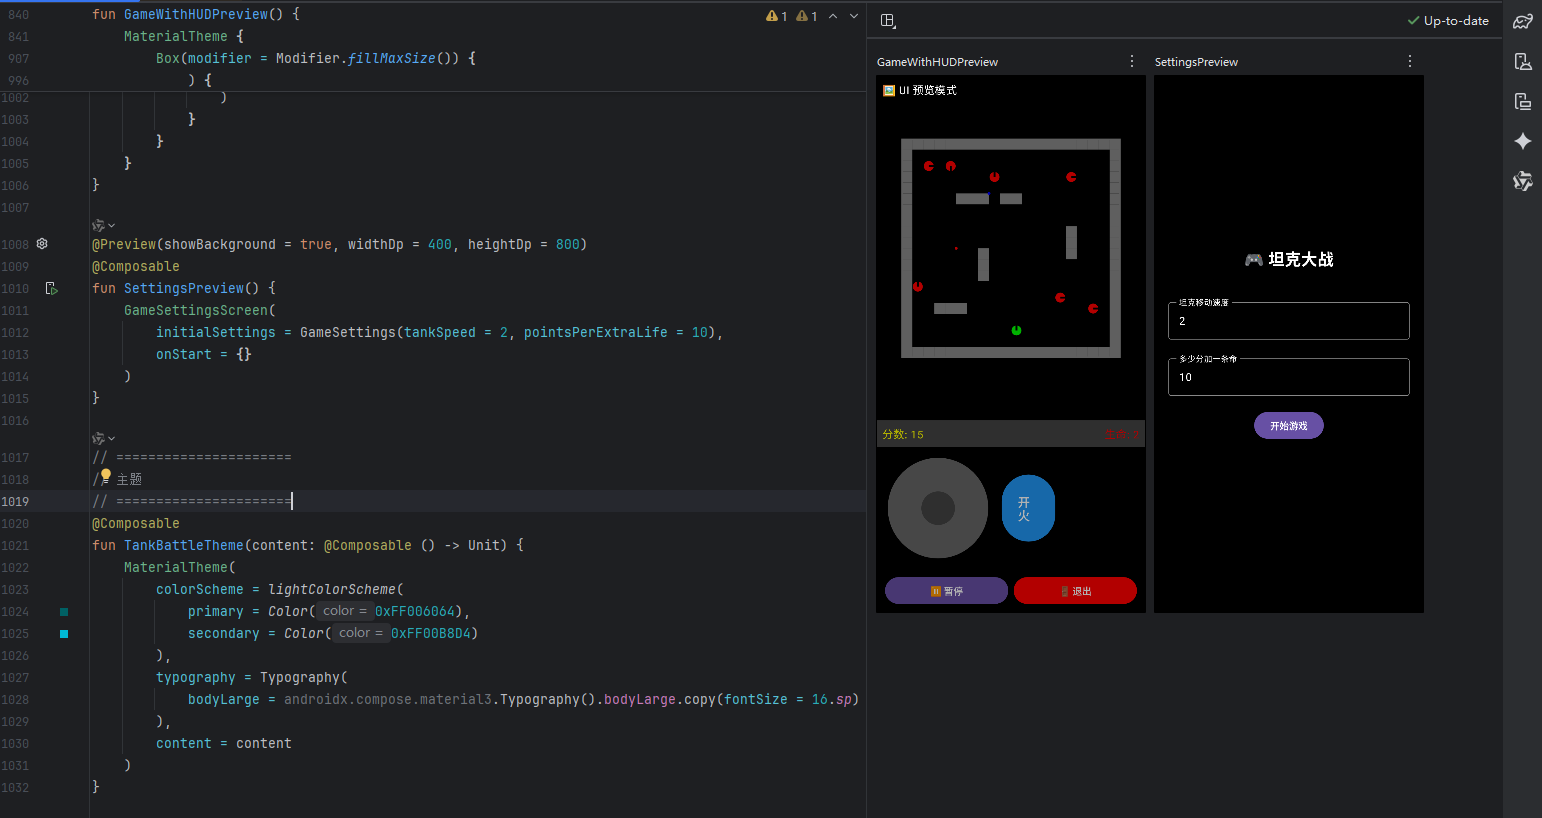Click the first yellow warning indicator

click(x=777, y=16)
